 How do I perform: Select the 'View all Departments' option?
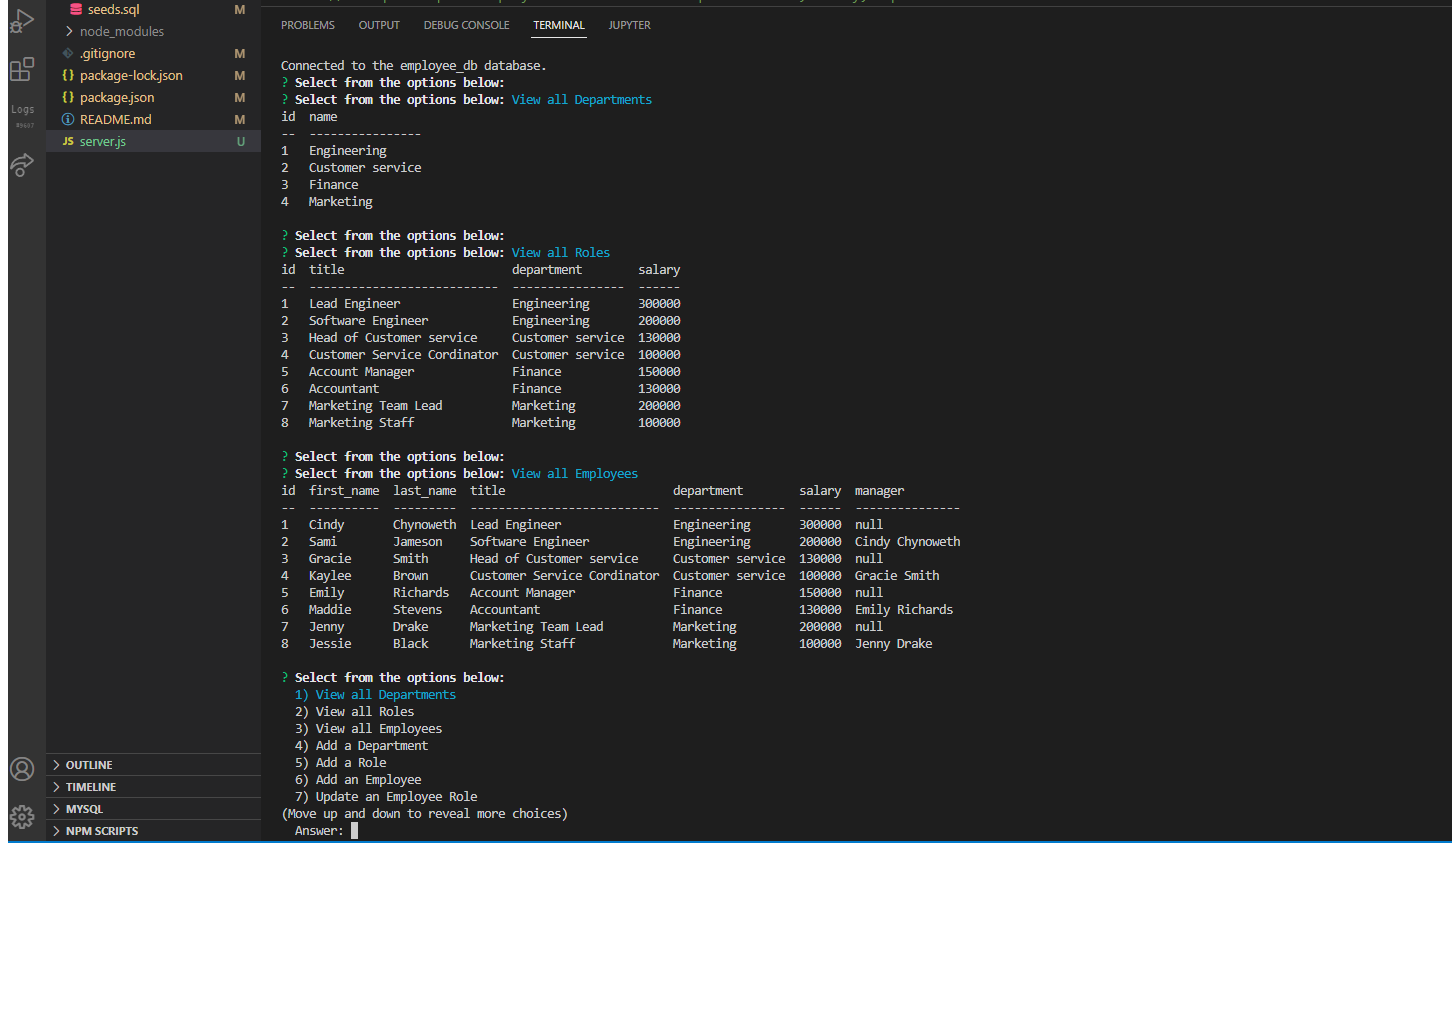384,694
